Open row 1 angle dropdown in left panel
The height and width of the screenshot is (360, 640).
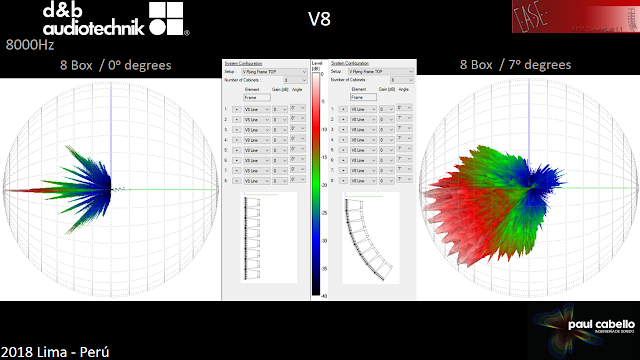[298, 108]
